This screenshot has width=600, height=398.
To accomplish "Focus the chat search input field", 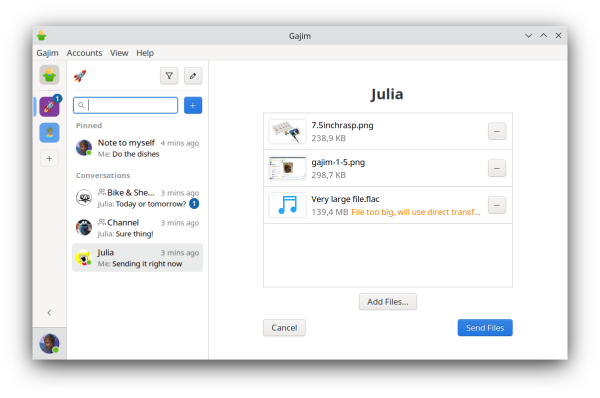I will (126, 105).
